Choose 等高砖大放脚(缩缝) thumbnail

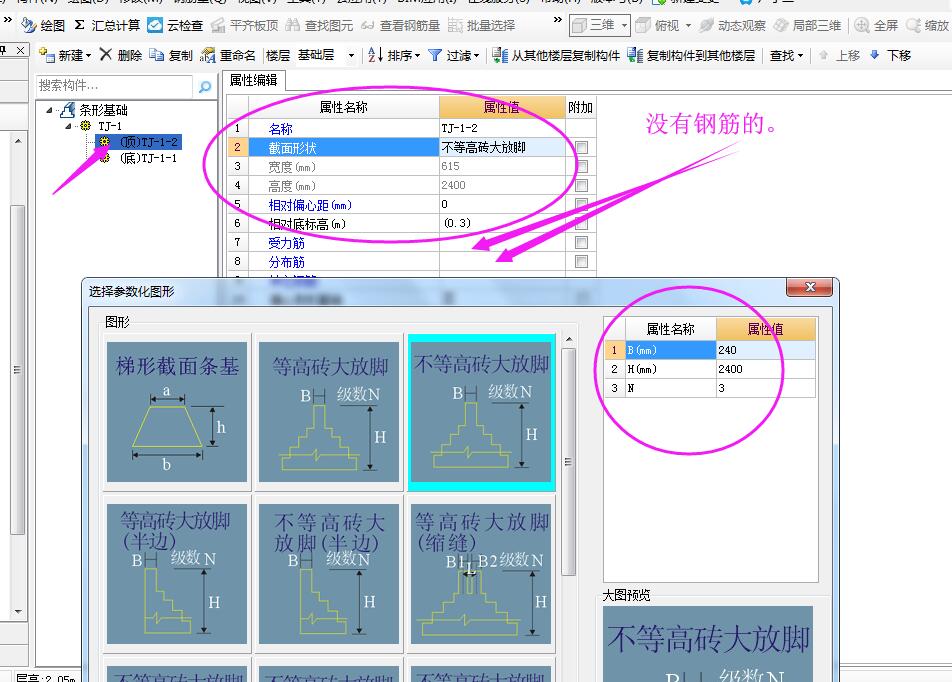[481, 573]
